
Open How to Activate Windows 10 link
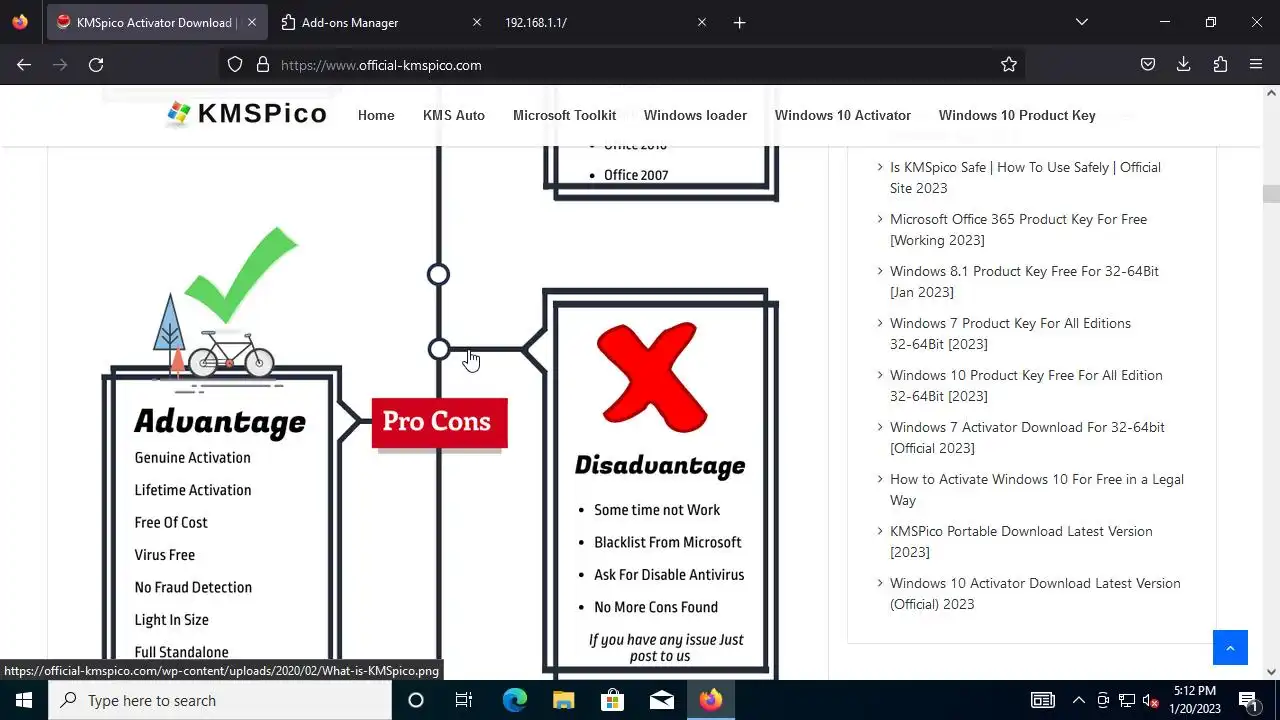1037,489
